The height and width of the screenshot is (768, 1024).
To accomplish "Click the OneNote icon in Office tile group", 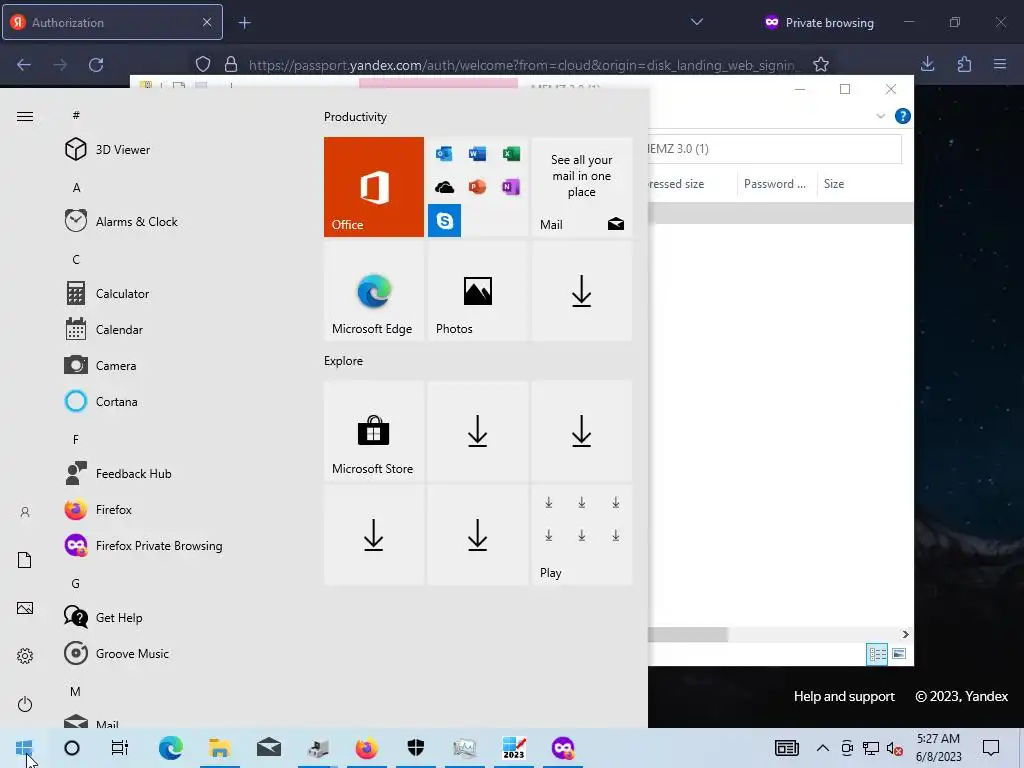I will click(x=511, y=187).
